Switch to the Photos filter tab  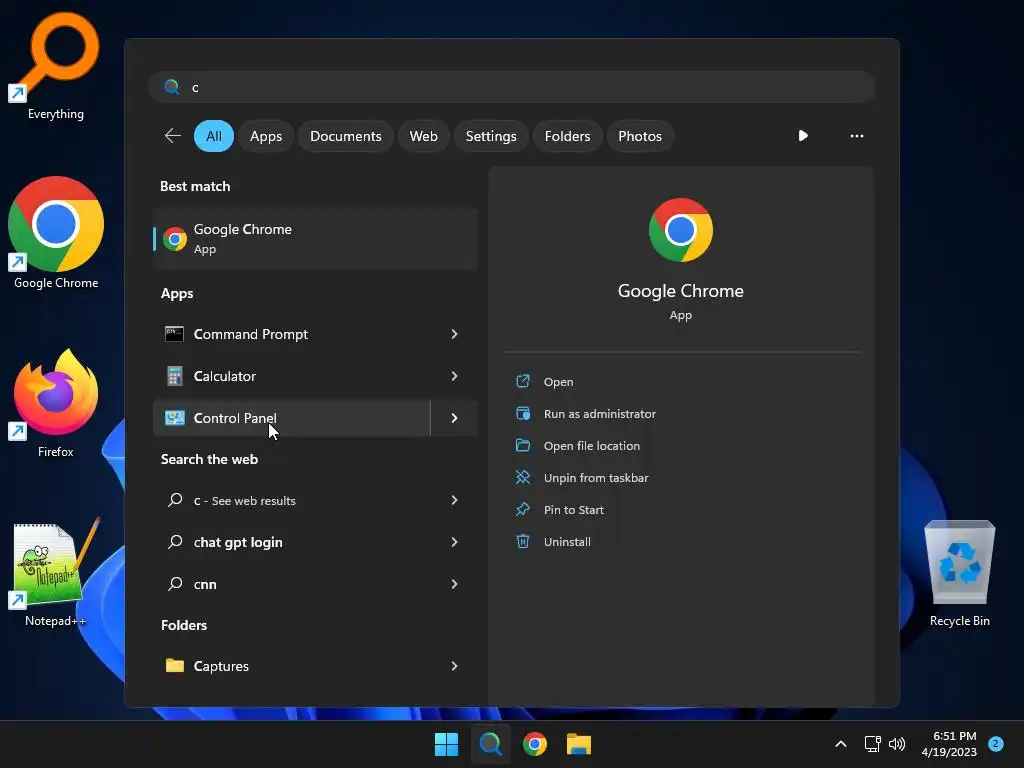(x=640, y=136)
